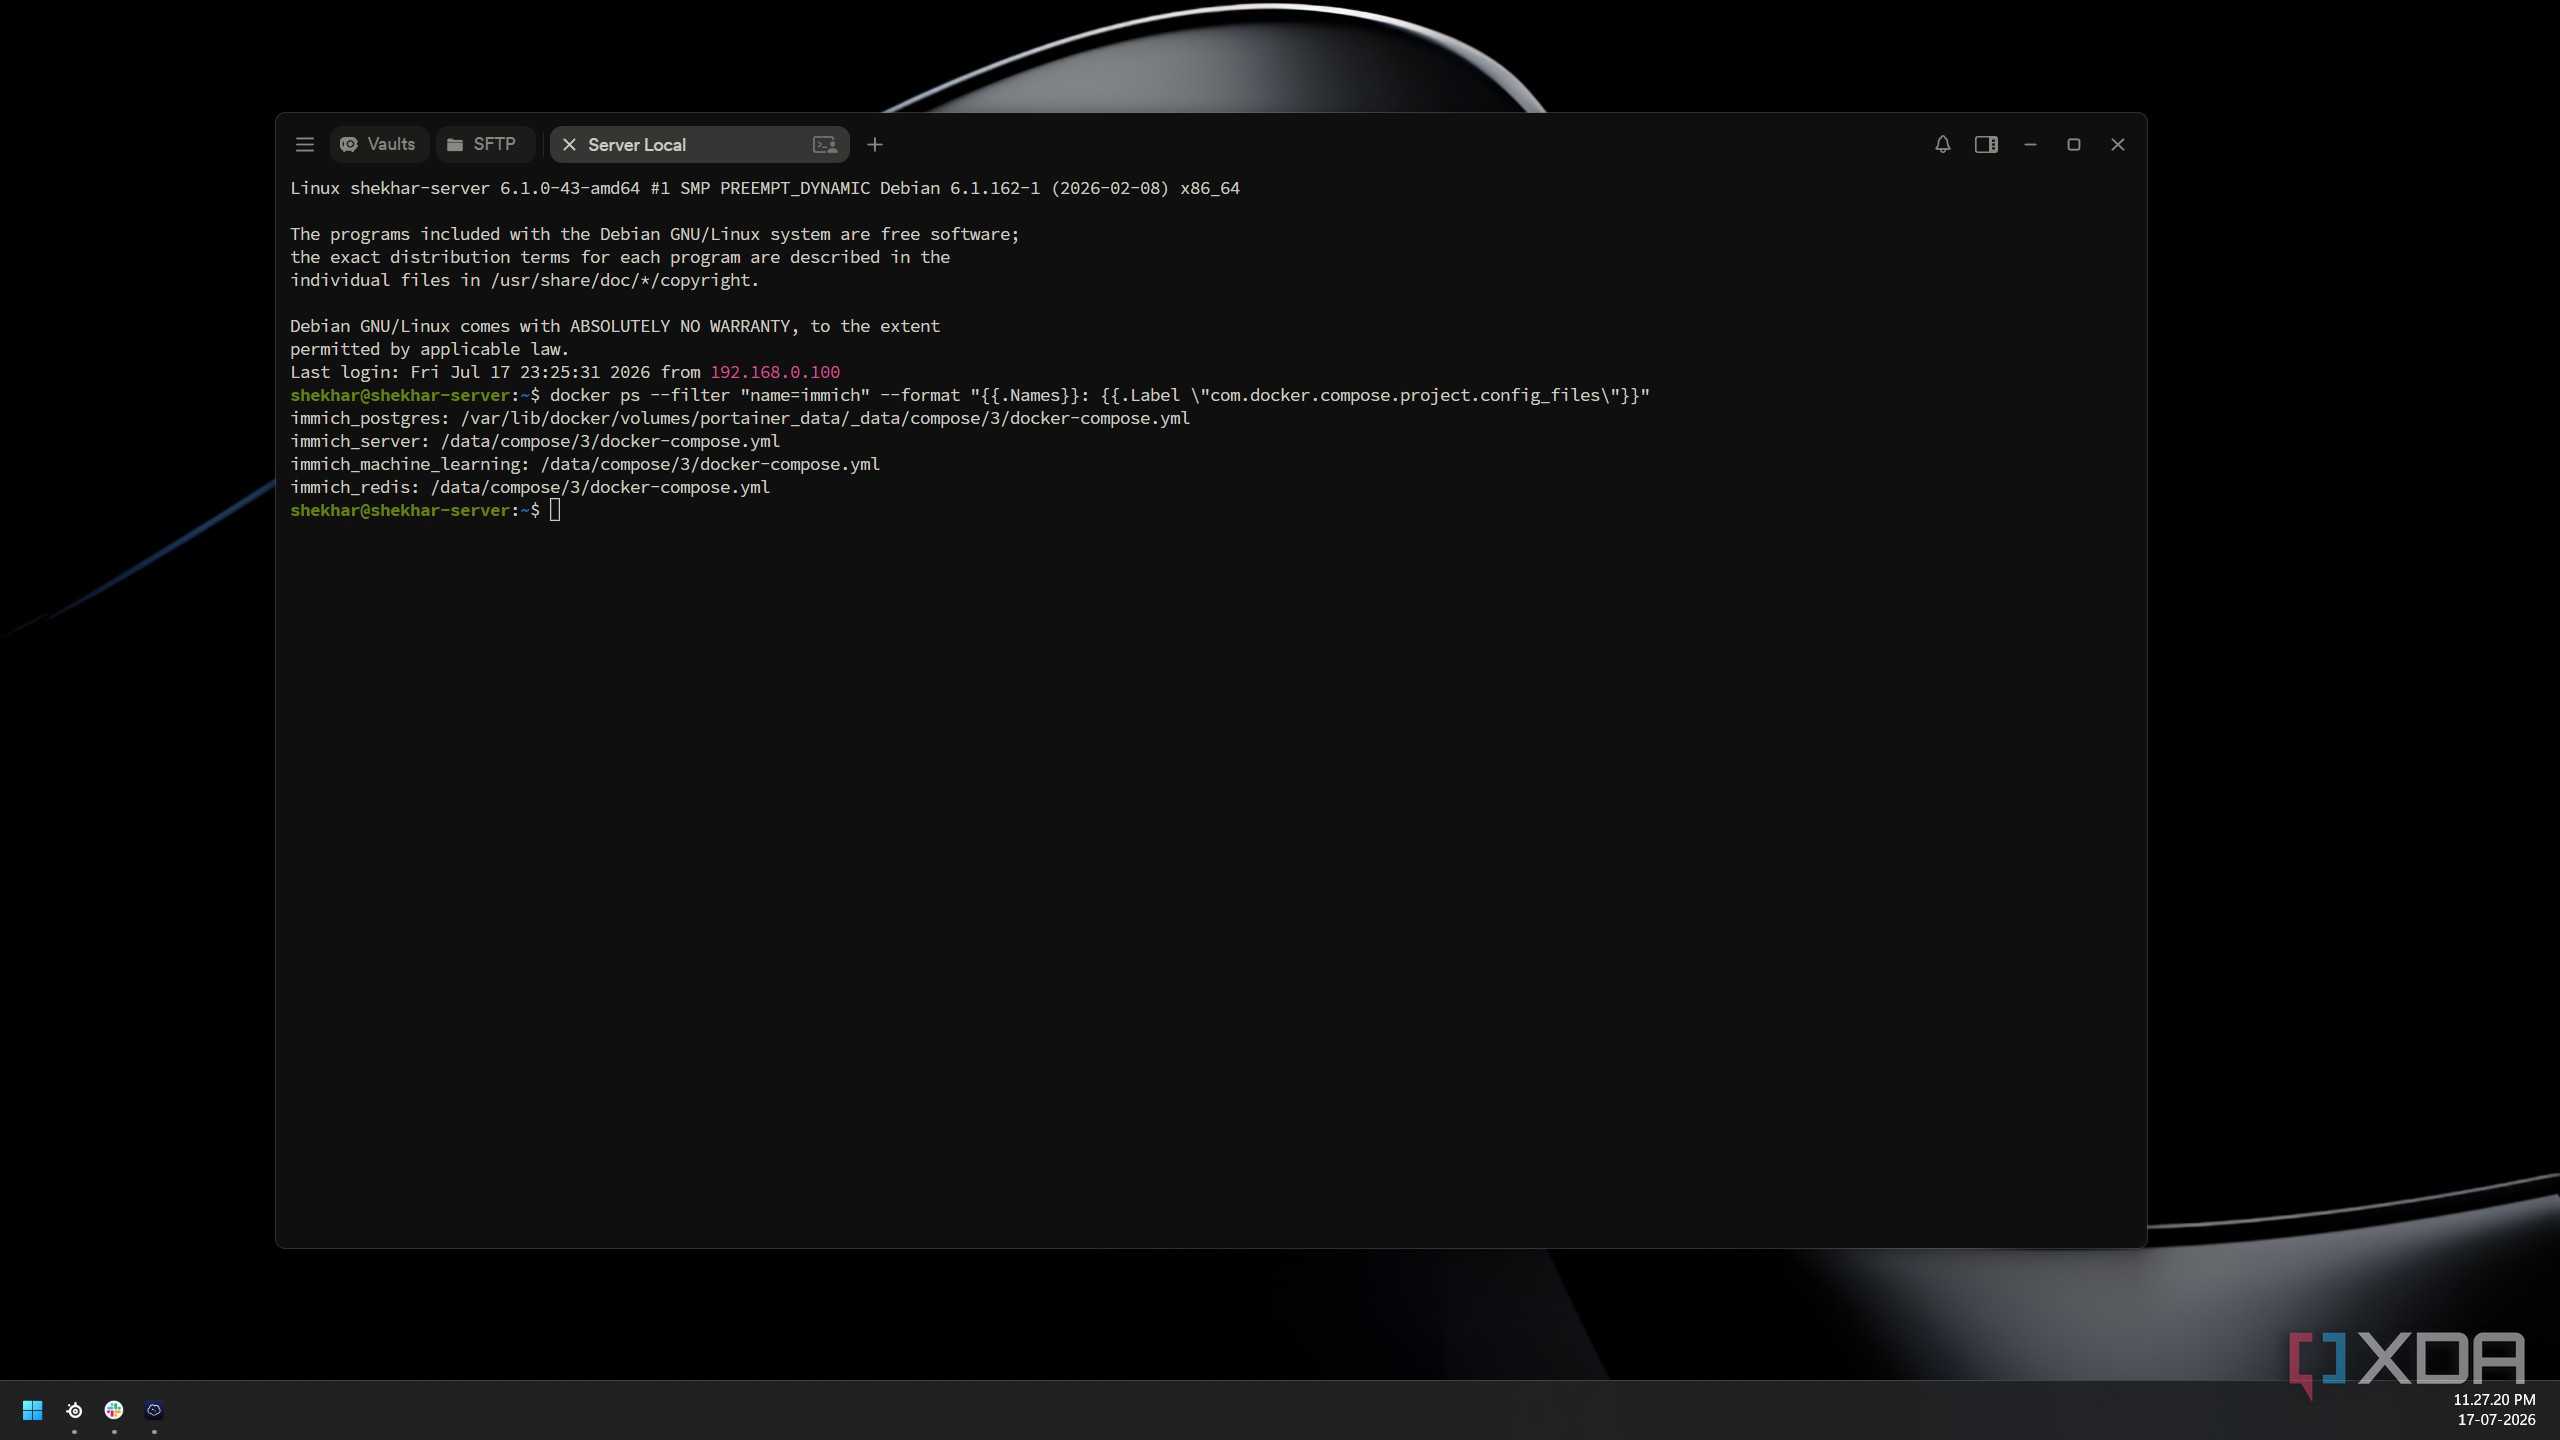Open the Windows Start menu

[32, 1410]
